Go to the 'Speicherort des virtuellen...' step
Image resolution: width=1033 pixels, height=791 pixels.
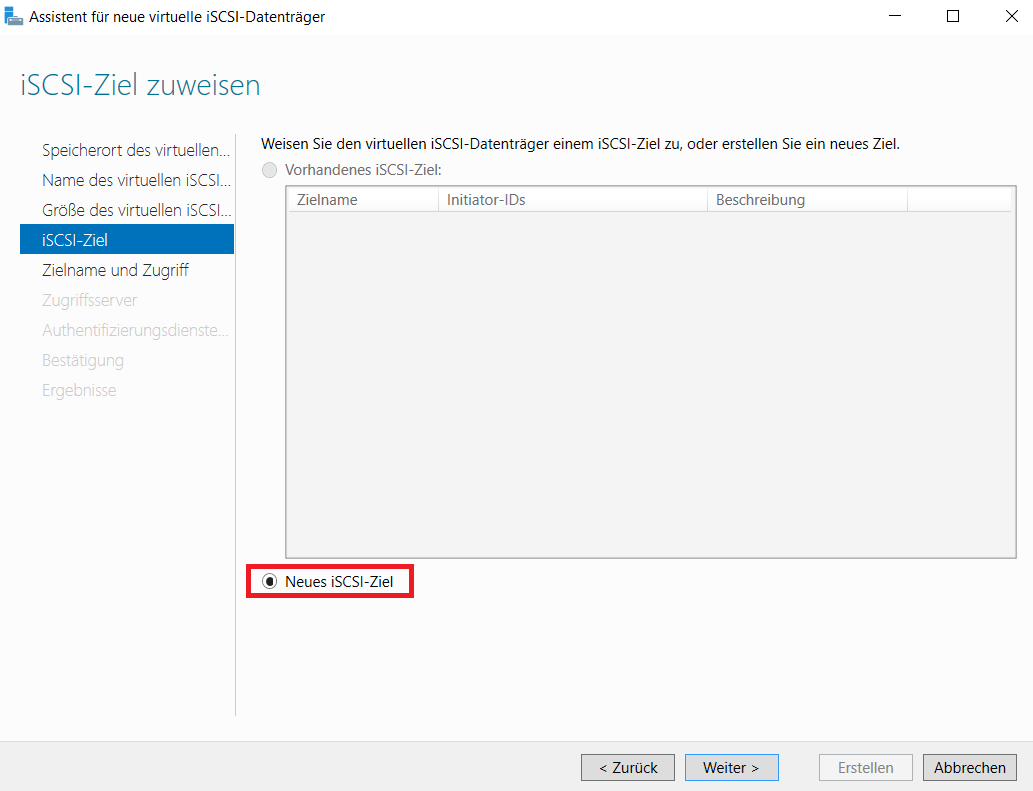[136, 150]
